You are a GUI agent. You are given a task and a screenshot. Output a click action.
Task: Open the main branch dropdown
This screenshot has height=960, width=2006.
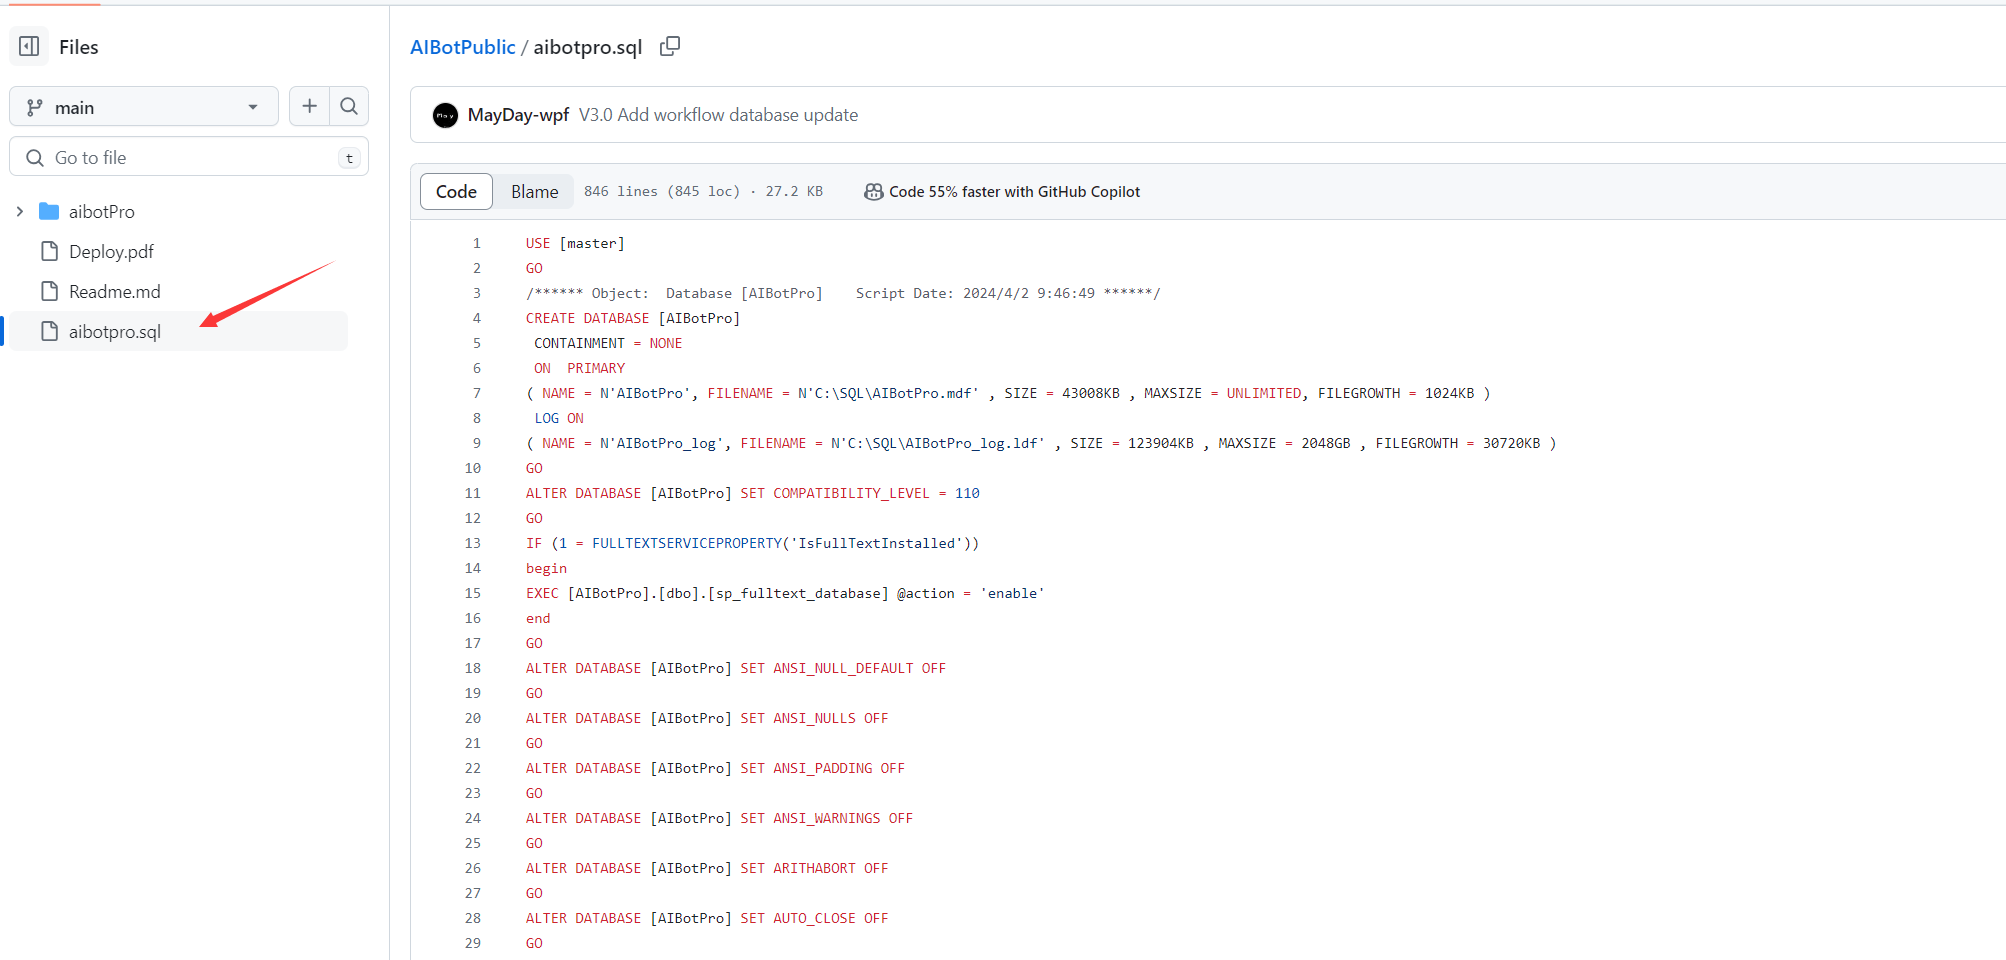click(143, 107)
